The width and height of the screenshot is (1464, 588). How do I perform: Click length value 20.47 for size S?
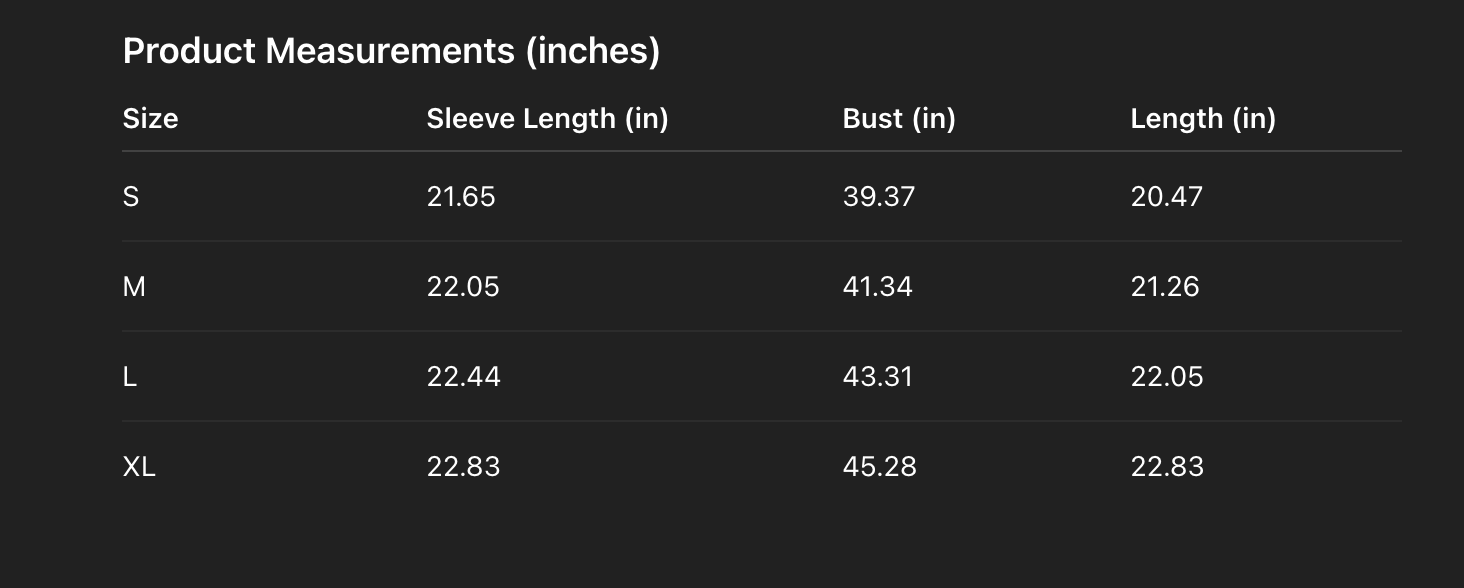click(1166, 197)
